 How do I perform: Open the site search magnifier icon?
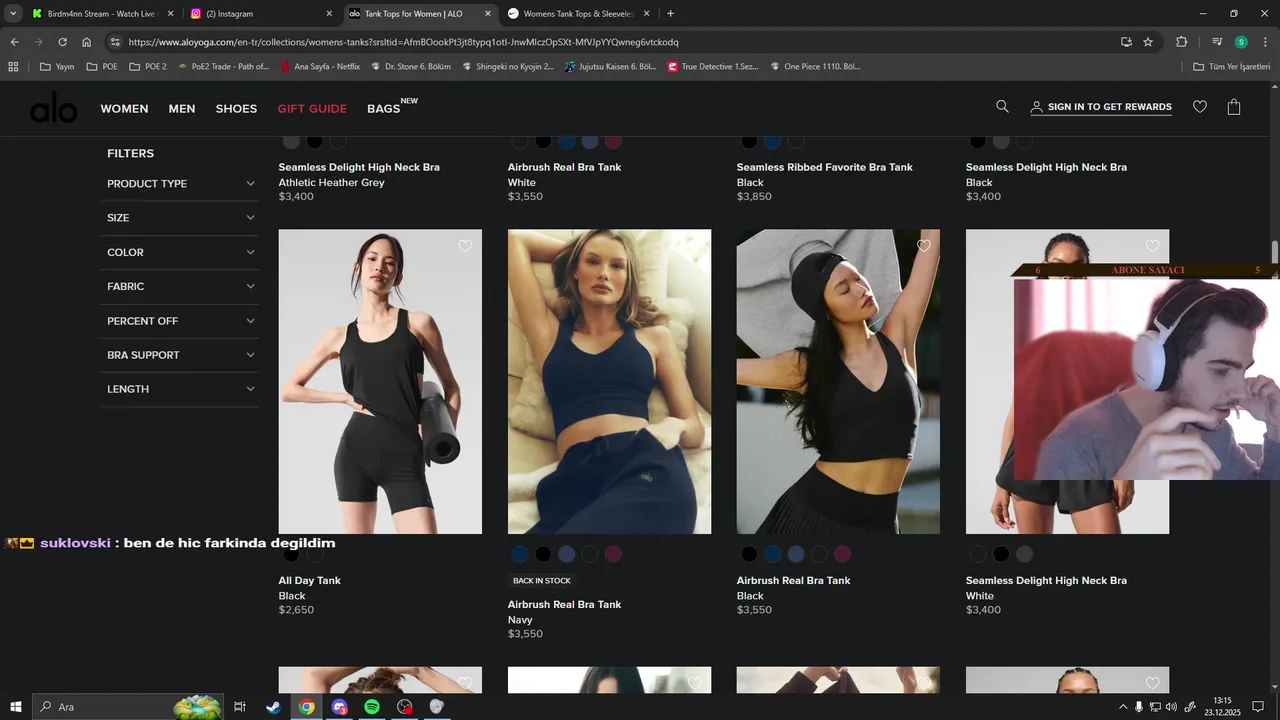pyautogui.click(x=1002, y=107)
